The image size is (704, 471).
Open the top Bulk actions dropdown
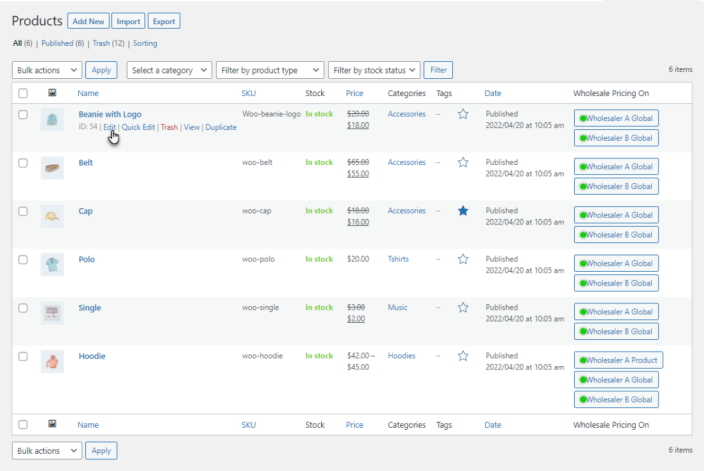[x=47, y=70]
